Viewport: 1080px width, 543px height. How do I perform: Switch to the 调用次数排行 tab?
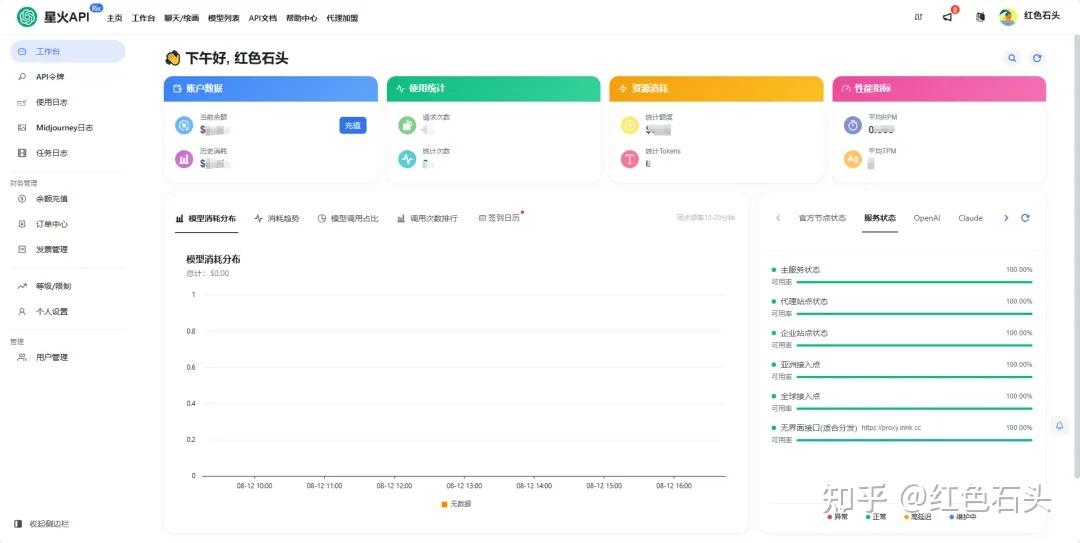427,218
